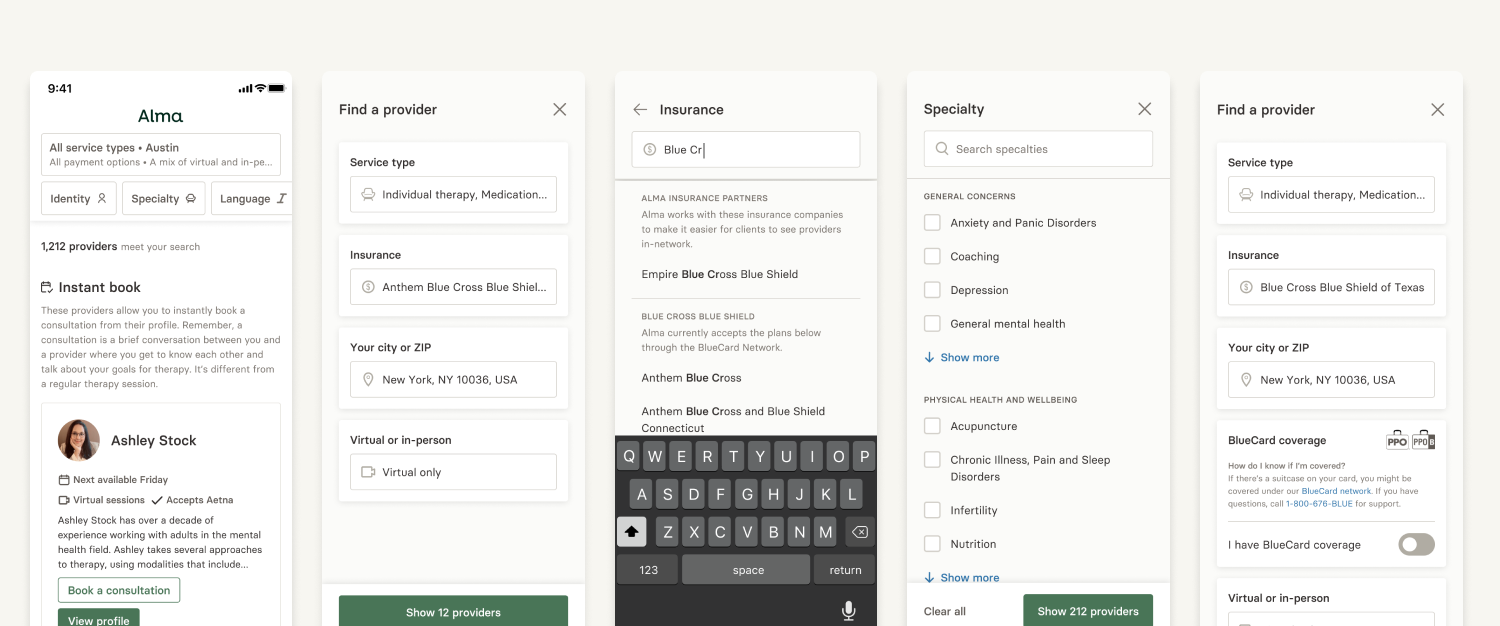Viewport: 1500px width, 626px height.
Task: Click couch icon in first panel Service type field
Action: (368, 195)
